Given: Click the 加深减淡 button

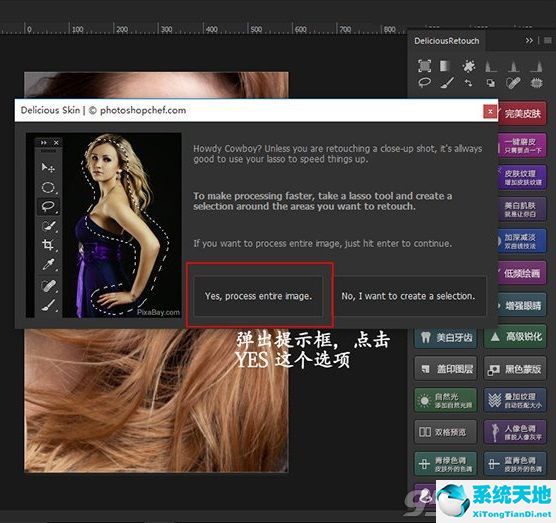Looking at the screenshot, I should [522, 241].
